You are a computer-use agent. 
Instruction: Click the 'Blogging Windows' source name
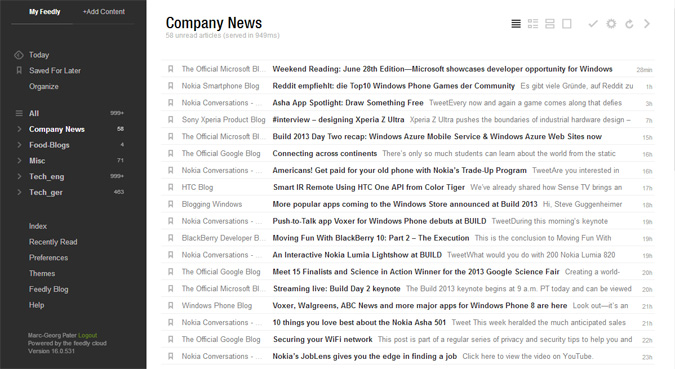pos(212,204)
